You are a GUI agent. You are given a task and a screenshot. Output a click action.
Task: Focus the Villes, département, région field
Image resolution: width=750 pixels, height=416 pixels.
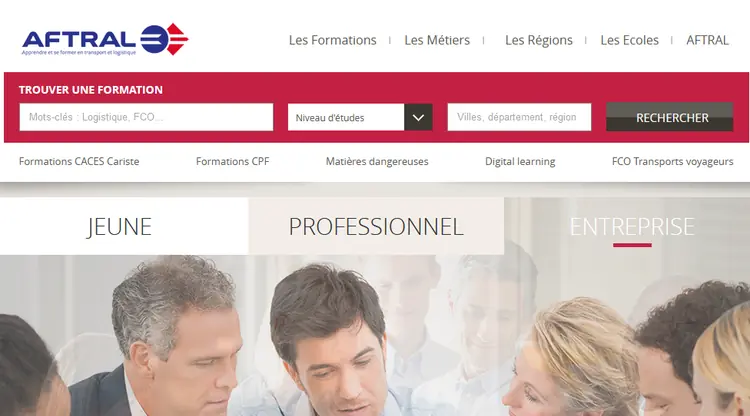click(x=519, y=117)
